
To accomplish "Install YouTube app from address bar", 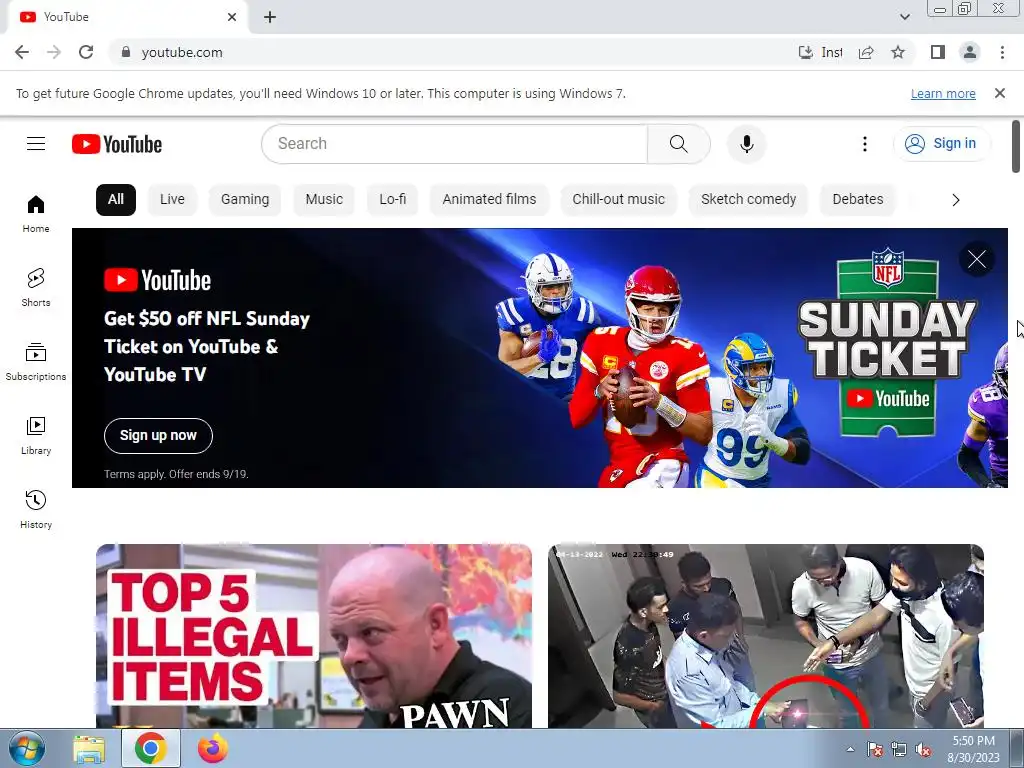I will coord(820,52).
